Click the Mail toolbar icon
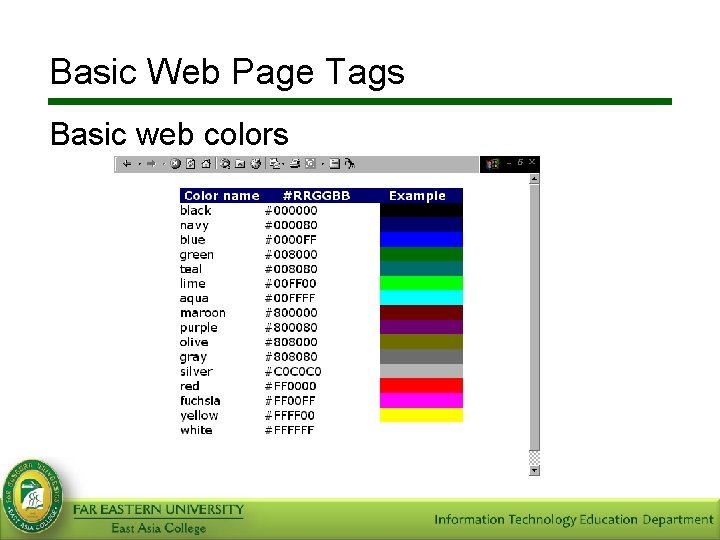720x540 pixels. click(x=274, y=163)
